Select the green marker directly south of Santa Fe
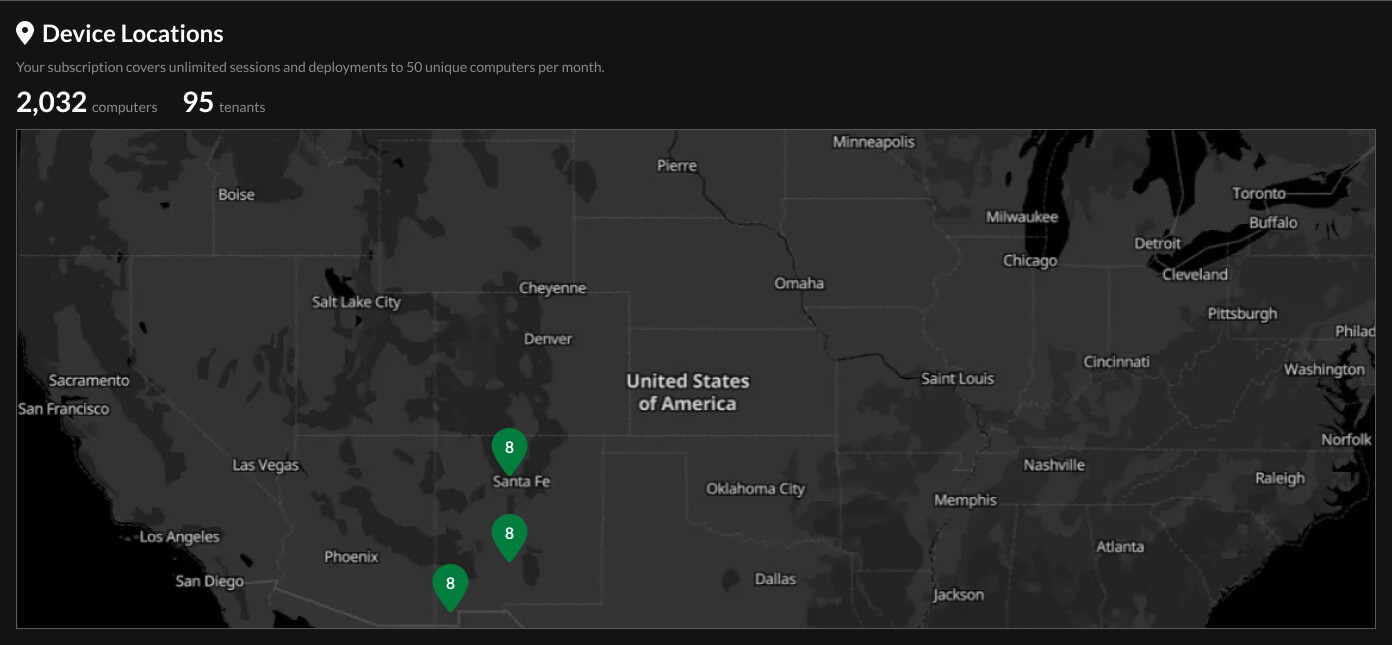The height and width of the screenshot is (645, 1392). [509, 535]
